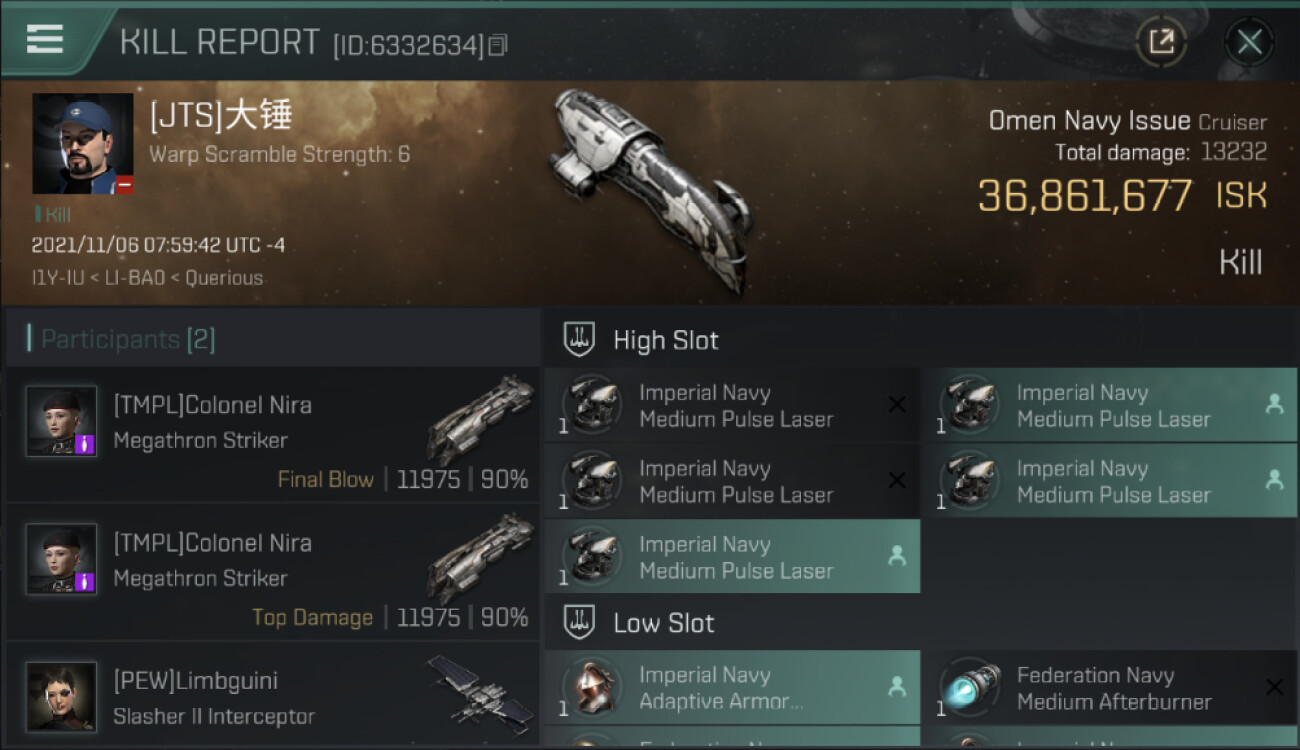Click the Low Slot header label
The image size is (1300, 750).
(x=664, y=623)
